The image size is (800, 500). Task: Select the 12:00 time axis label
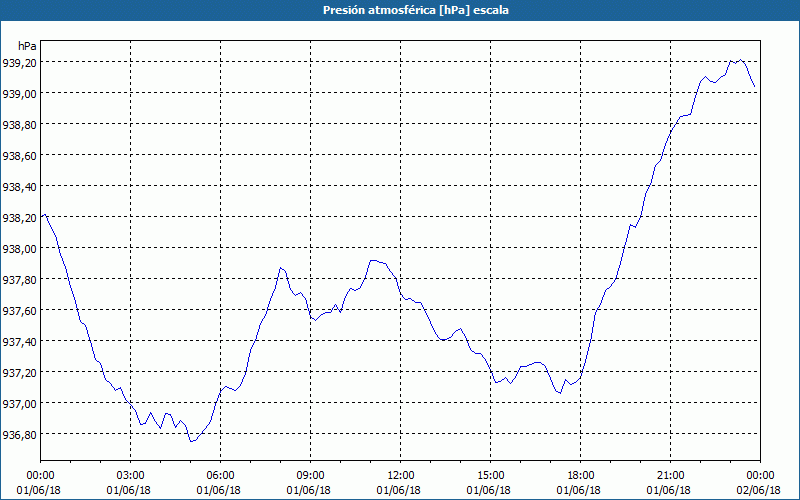coord(401,475)
